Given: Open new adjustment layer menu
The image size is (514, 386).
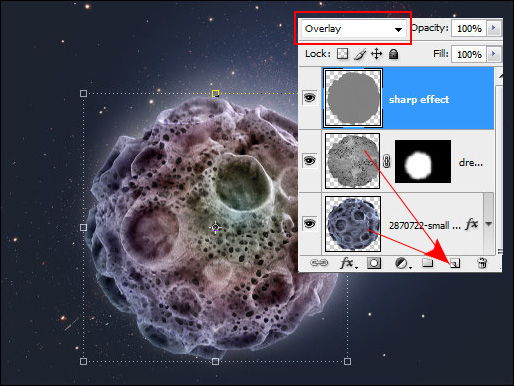Looking at the screenshot, I should [x=403, y=263].
